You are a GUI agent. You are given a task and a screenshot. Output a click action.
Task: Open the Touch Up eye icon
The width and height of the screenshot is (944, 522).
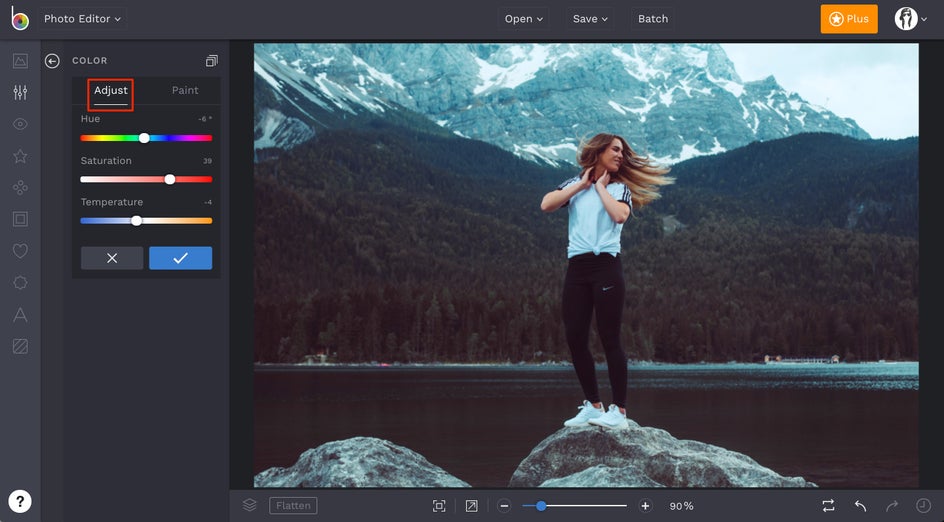(20, 124)
